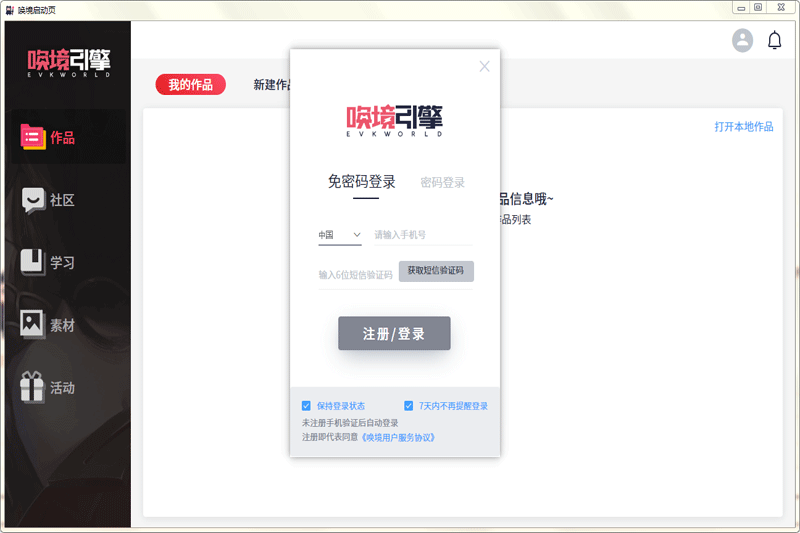Select the 我的作品 tab

[190, 85]
